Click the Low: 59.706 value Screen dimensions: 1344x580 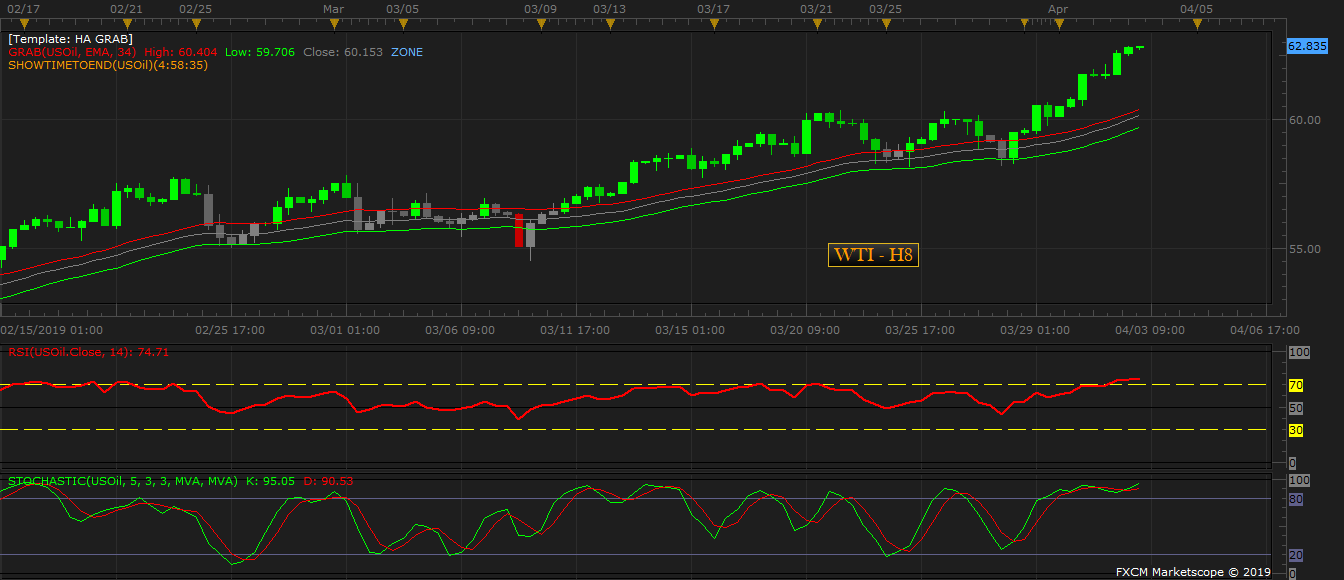pyautogui.click(x=260, y=51)
